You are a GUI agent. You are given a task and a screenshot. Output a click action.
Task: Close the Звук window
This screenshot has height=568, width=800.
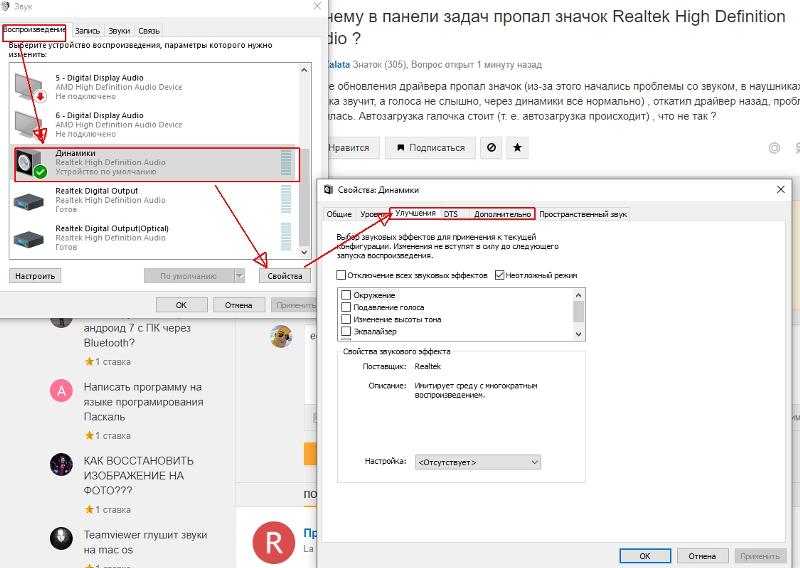[317, 6]
